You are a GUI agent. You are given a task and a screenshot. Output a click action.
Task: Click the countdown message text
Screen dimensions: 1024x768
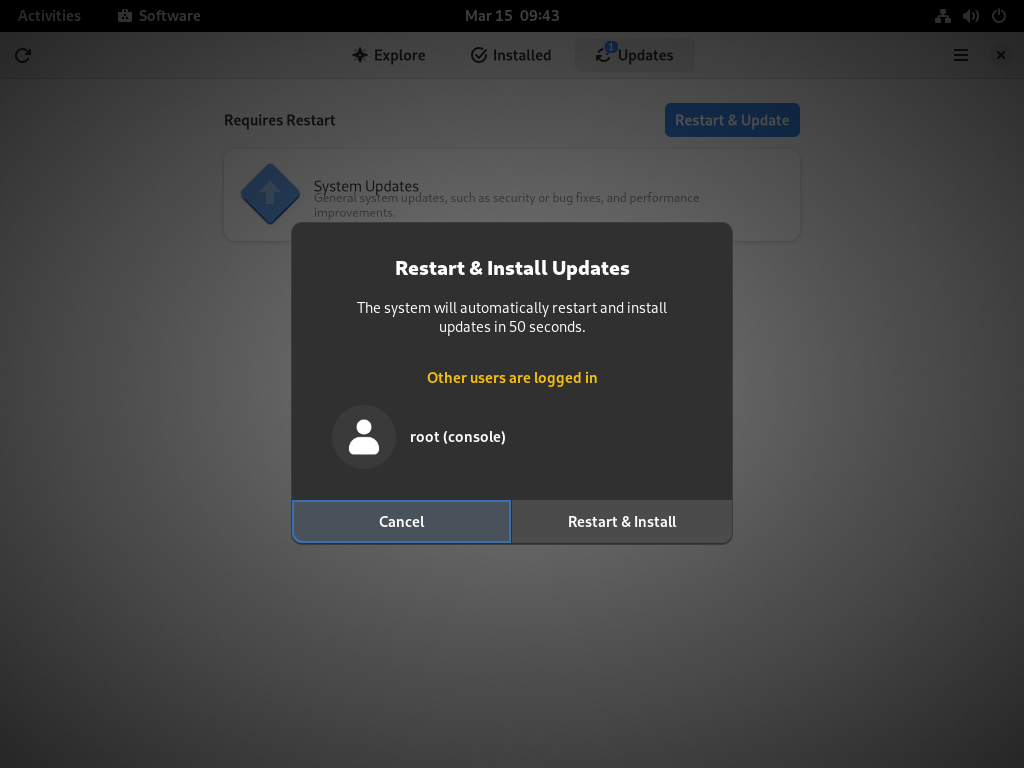[x=512, y=317]
